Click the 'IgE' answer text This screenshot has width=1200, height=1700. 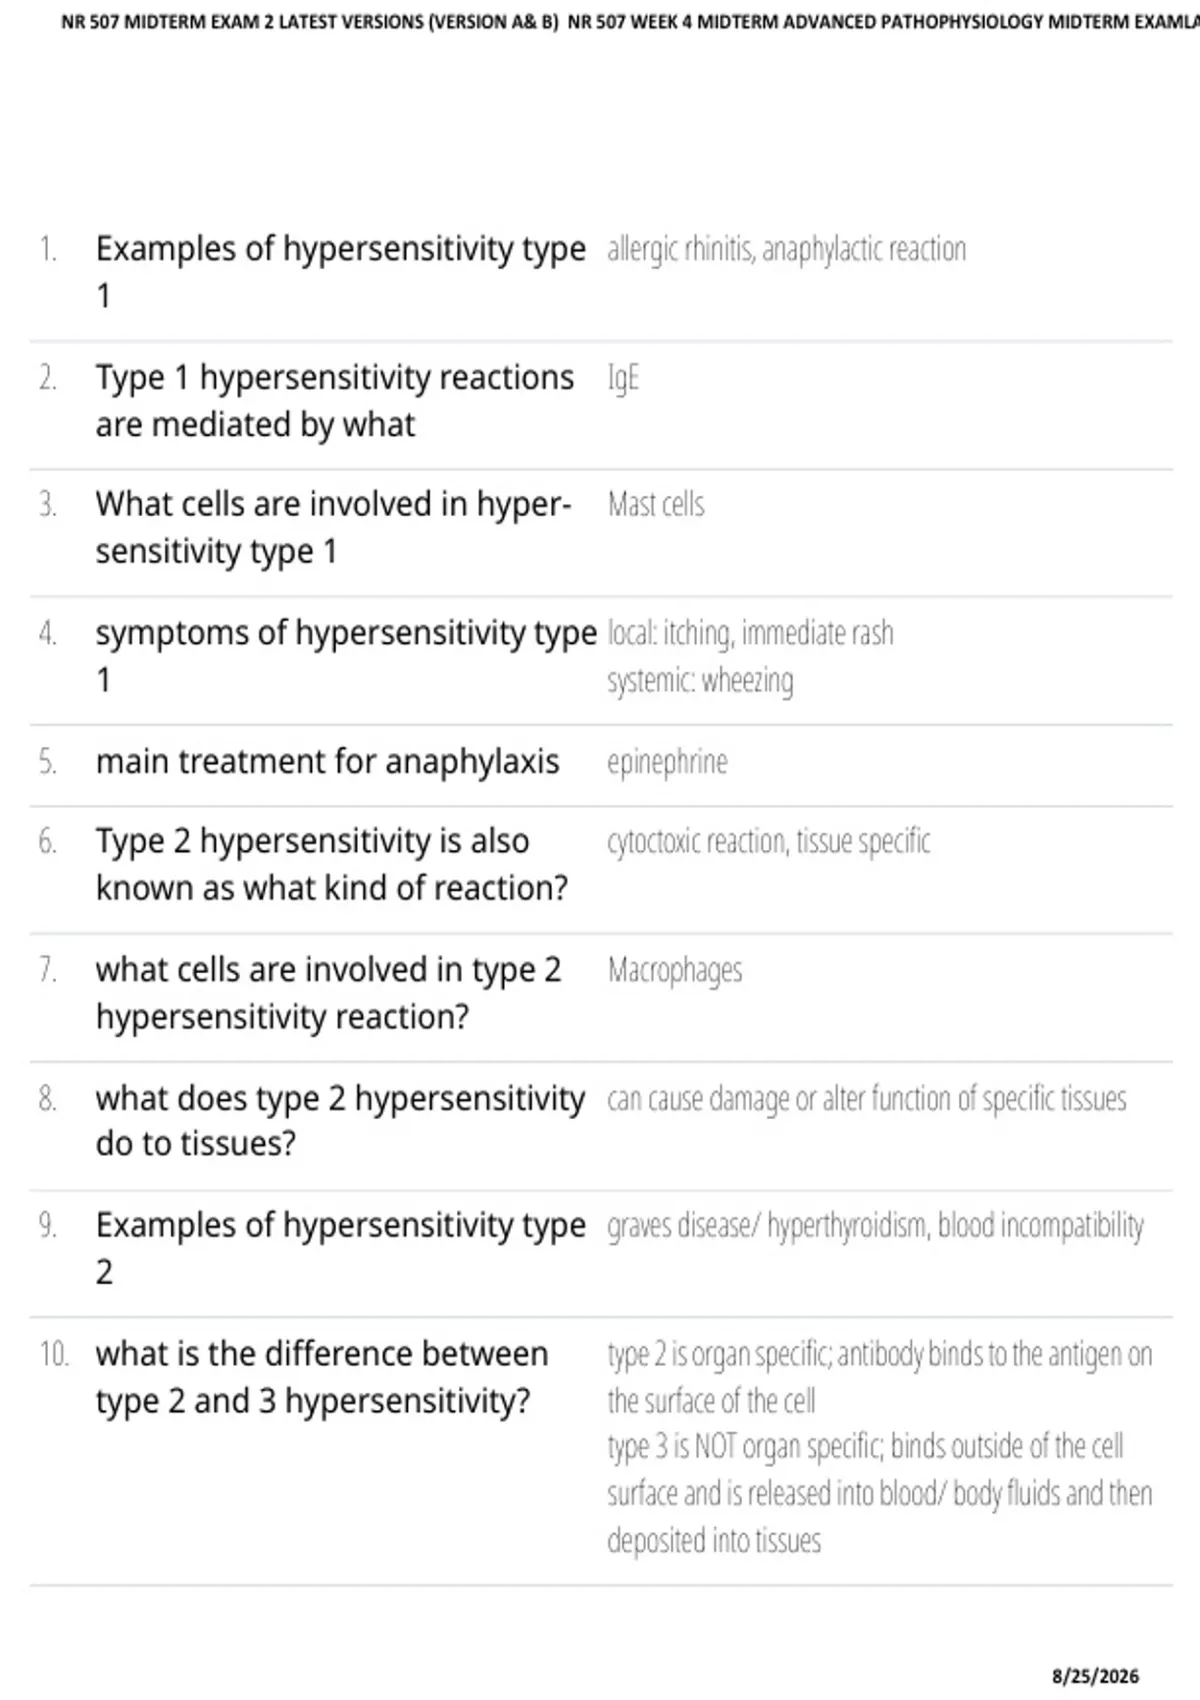[x=623, y=378]
